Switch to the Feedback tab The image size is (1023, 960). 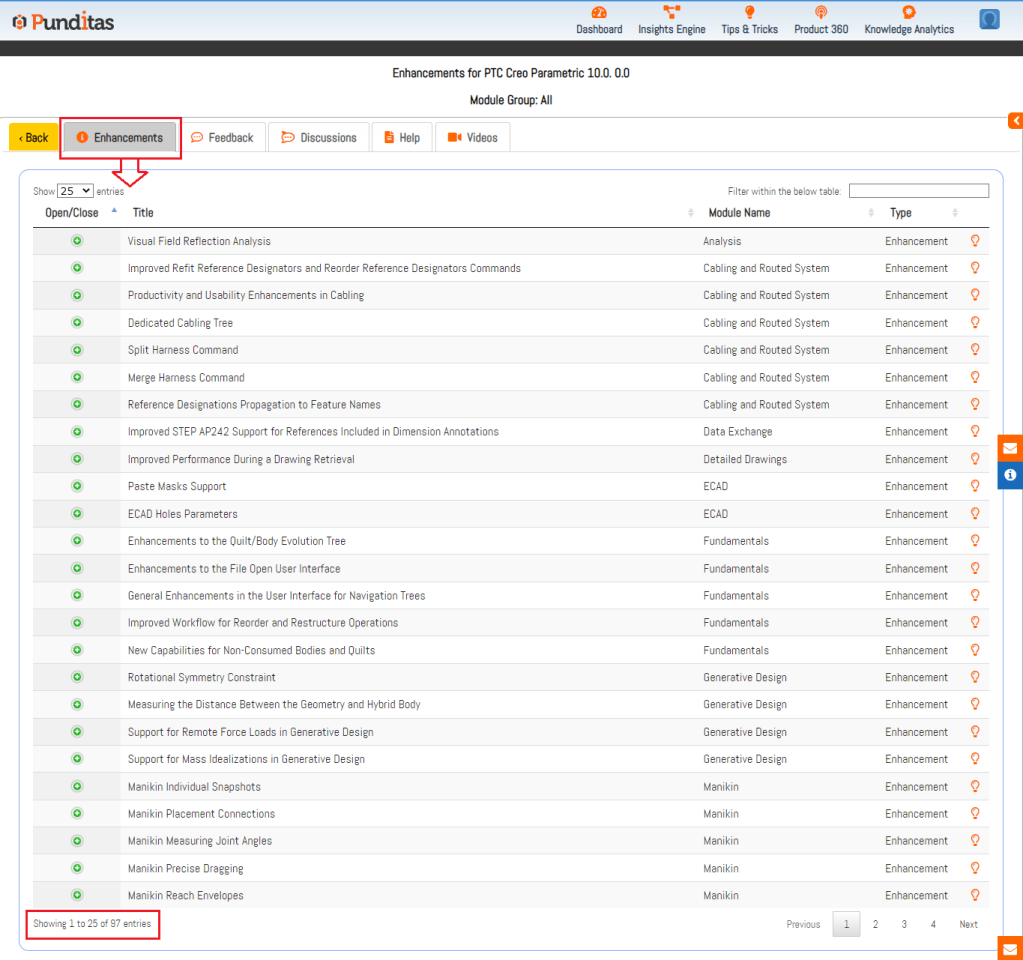point(222,138)
